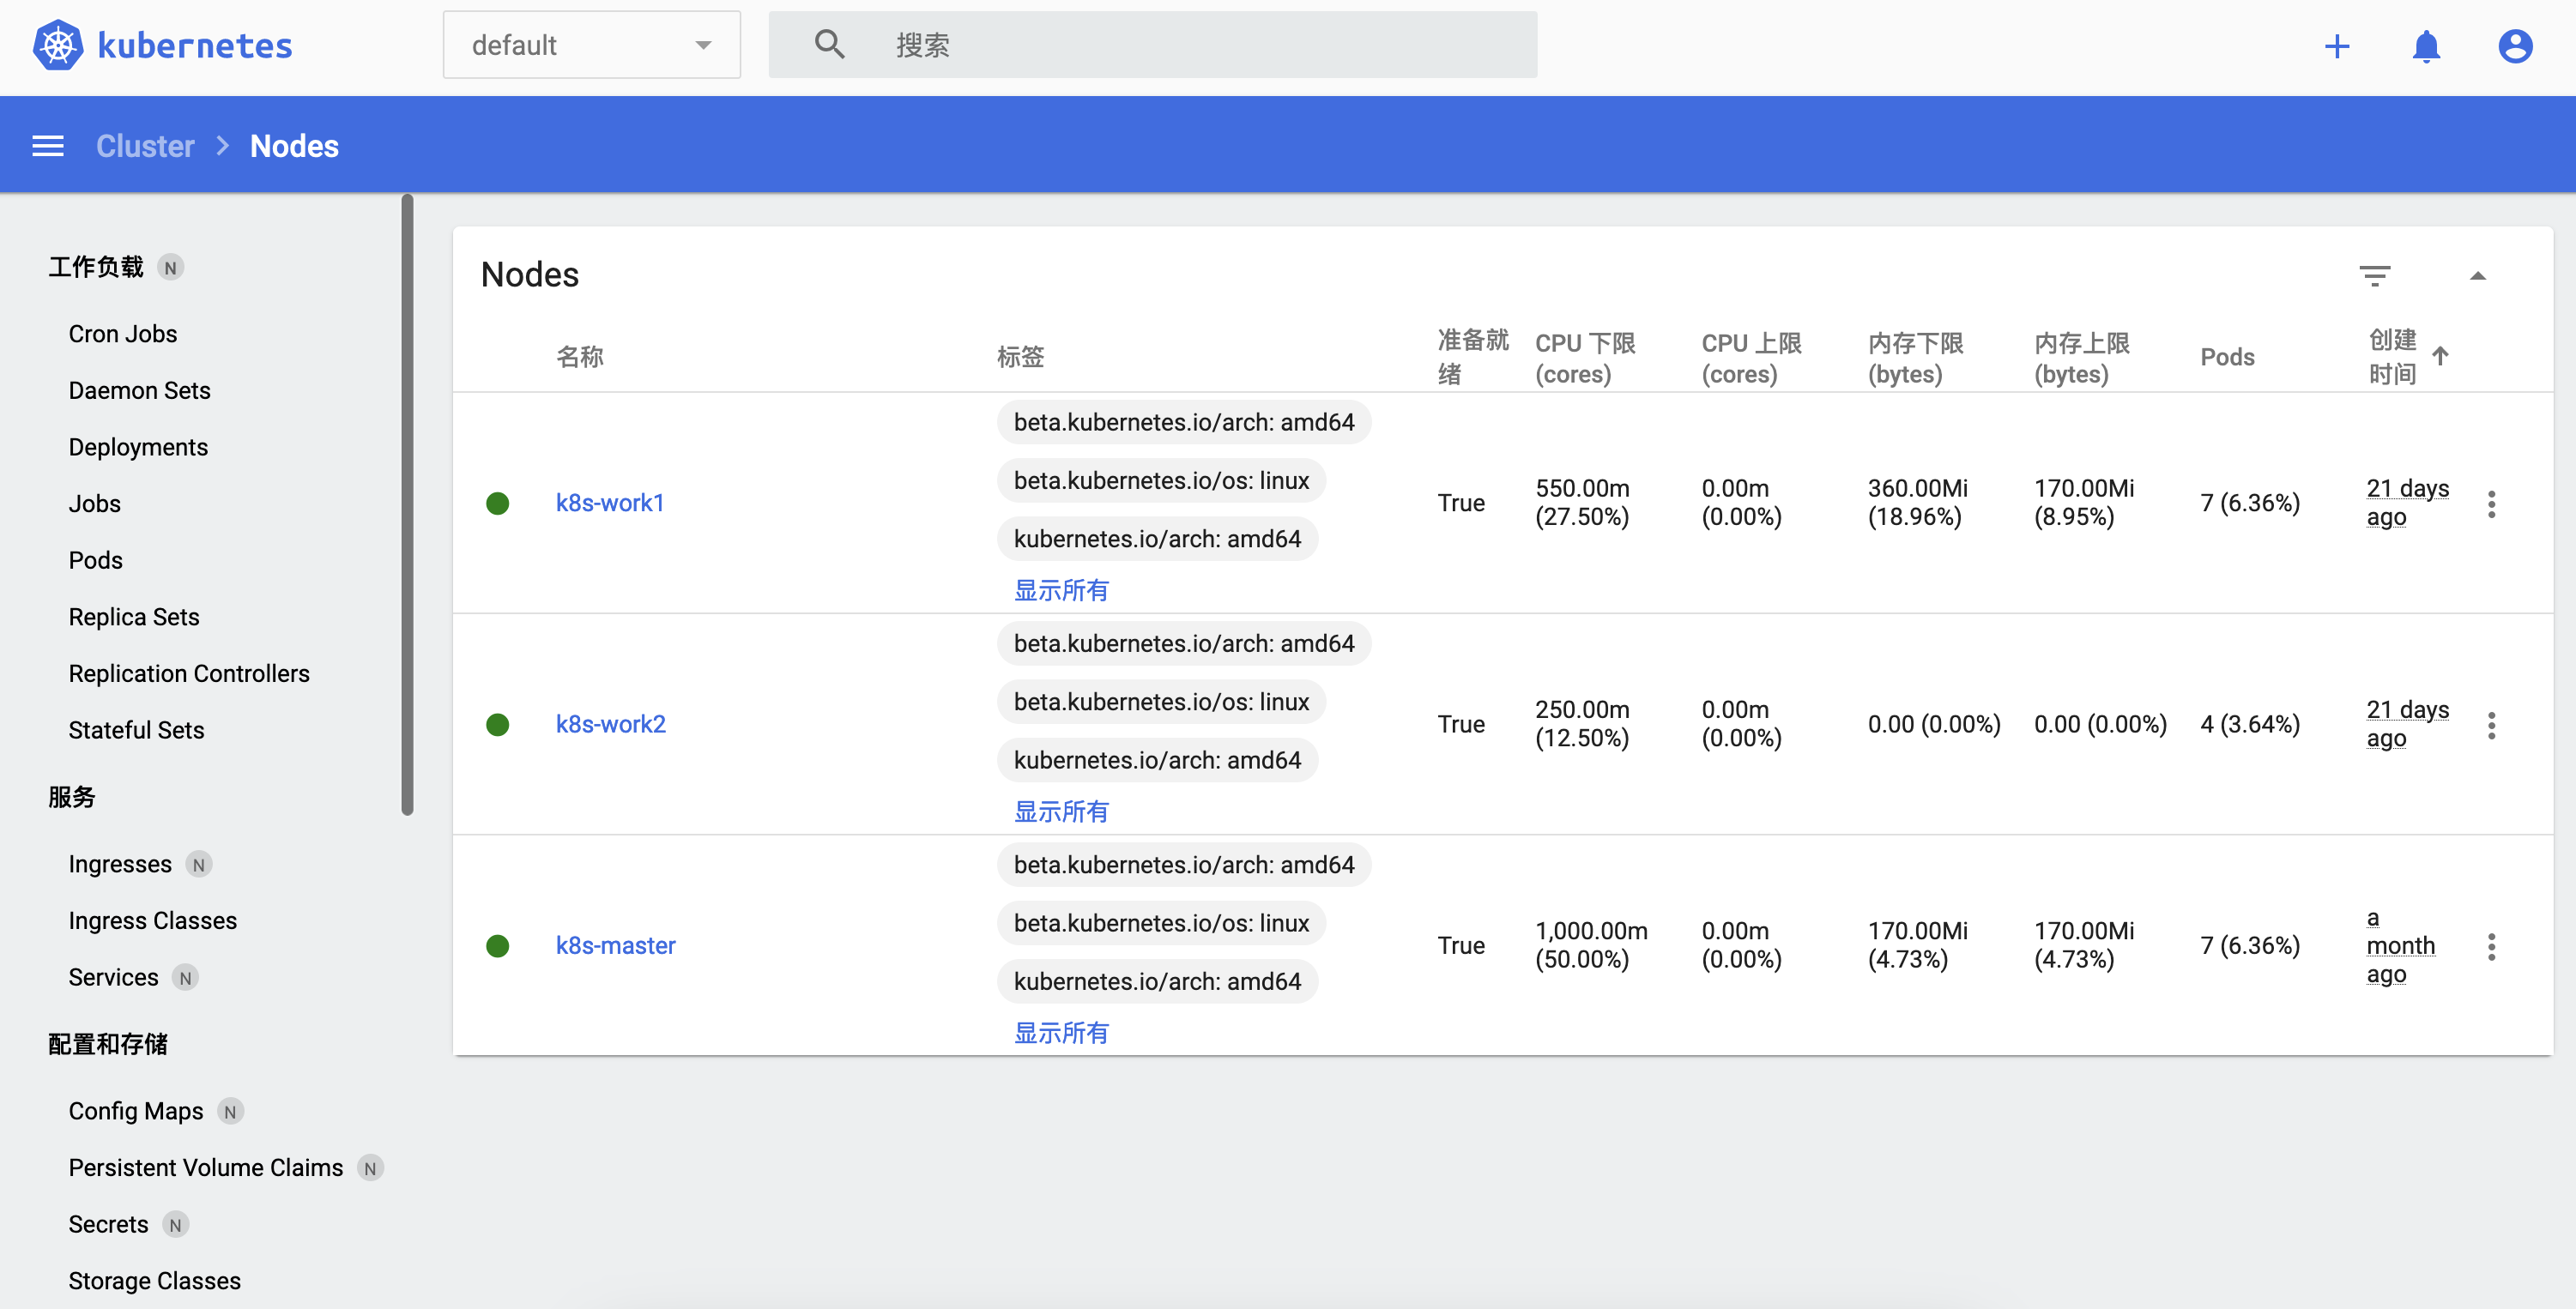Click the N badge beside 工作负载
The height and width of the screenshot is (1309, 2576).
(x=170, y=267)
